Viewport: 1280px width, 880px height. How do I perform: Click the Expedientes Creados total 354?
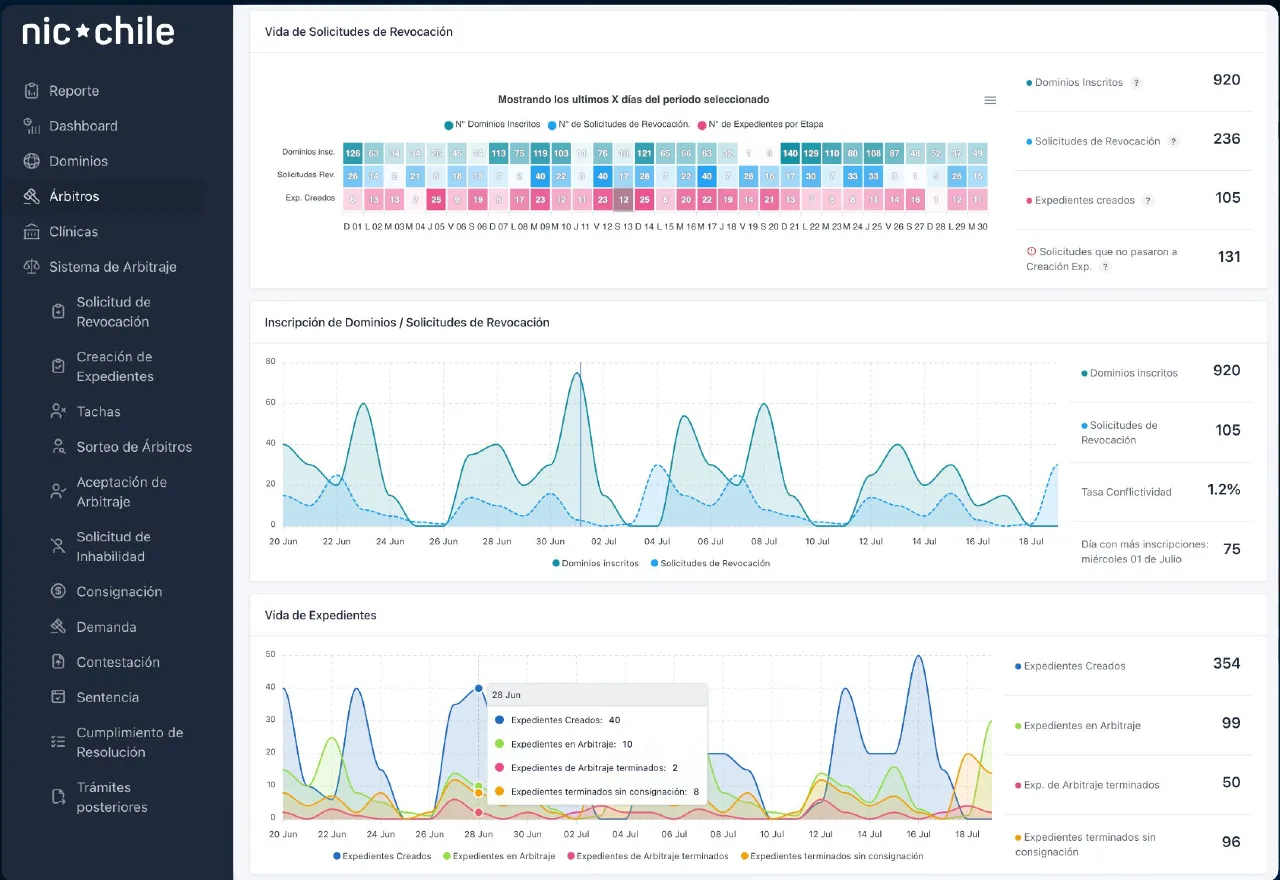[1226, 663]
